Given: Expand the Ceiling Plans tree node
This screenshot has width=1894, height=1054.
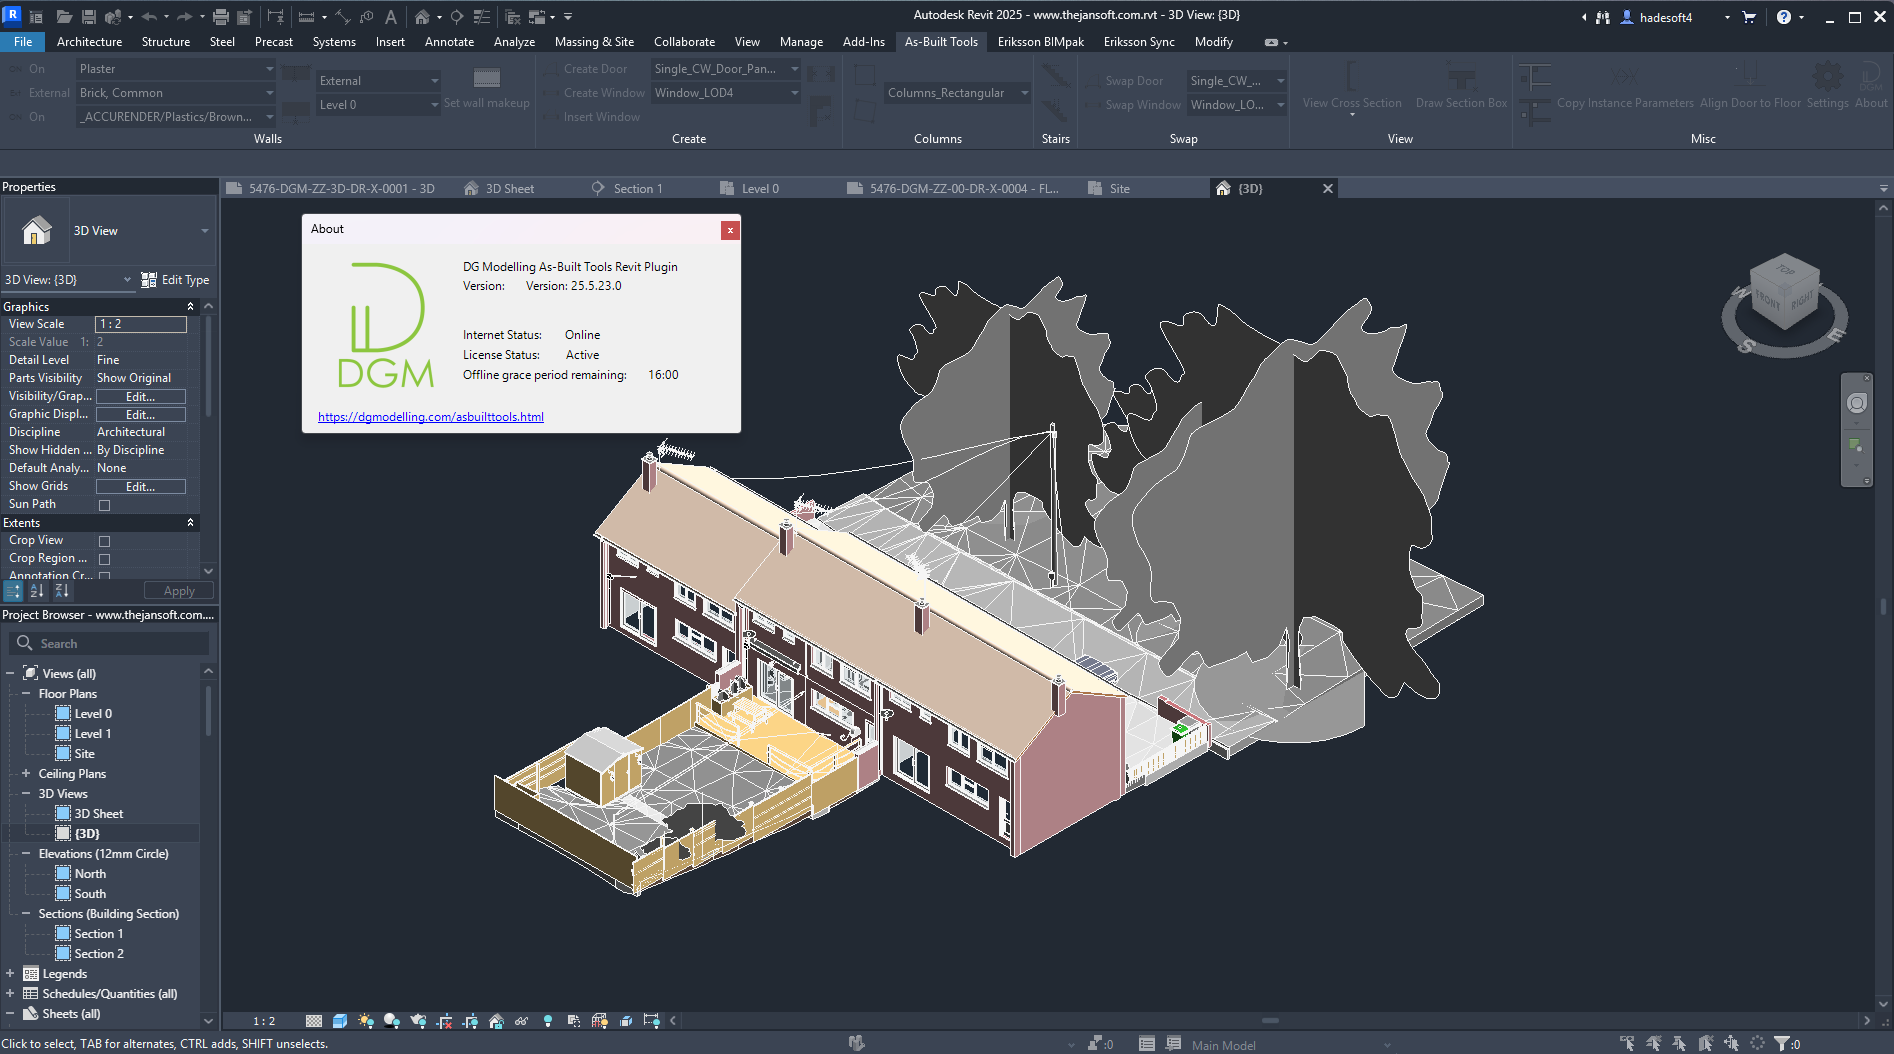Looking at the screenshot, I should (26, 773).
